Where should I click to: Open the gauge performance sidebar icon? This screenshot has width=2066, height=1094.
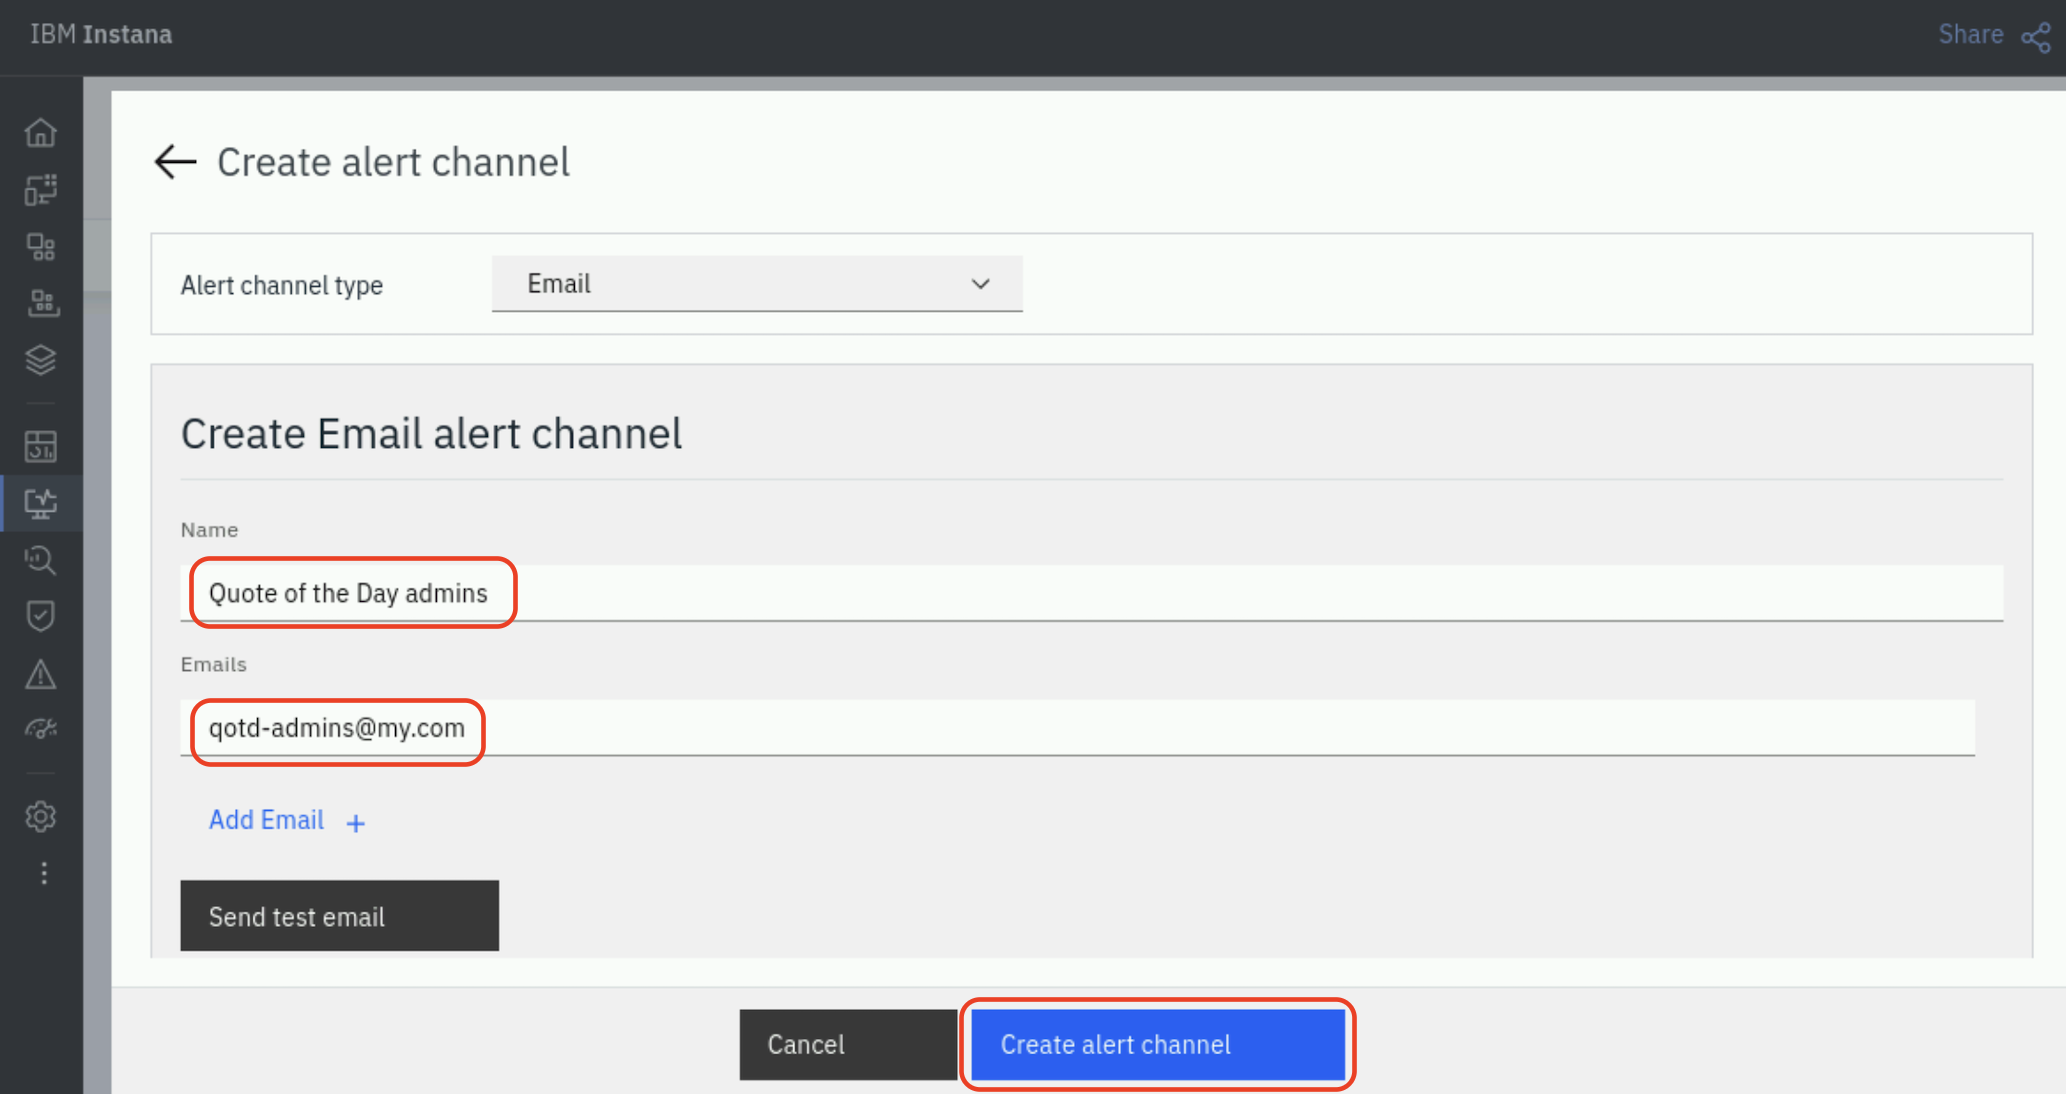(x=41, y=729)
